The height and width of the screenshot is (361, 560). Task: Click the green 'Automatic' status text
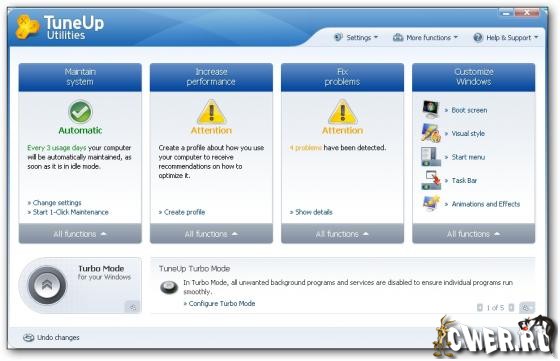[x=80, y=131]
